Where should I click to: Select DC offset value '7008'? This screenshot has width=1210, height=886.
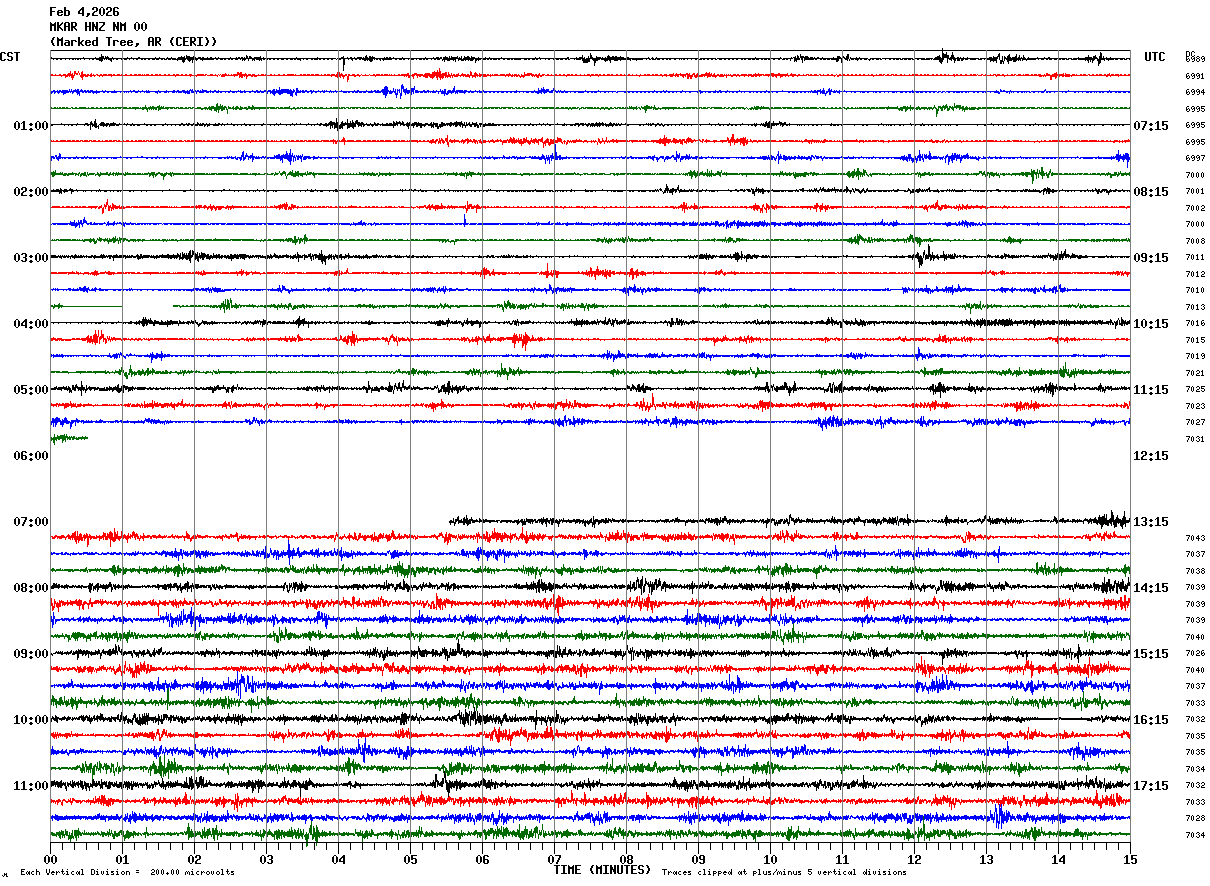(1195, 241)
